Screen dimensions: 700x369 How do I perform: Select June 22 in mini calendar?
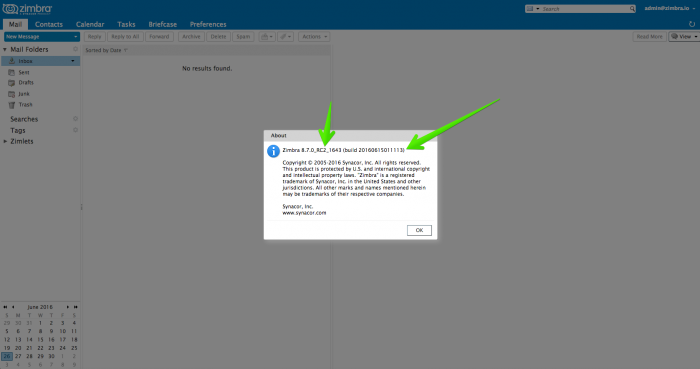40,348
